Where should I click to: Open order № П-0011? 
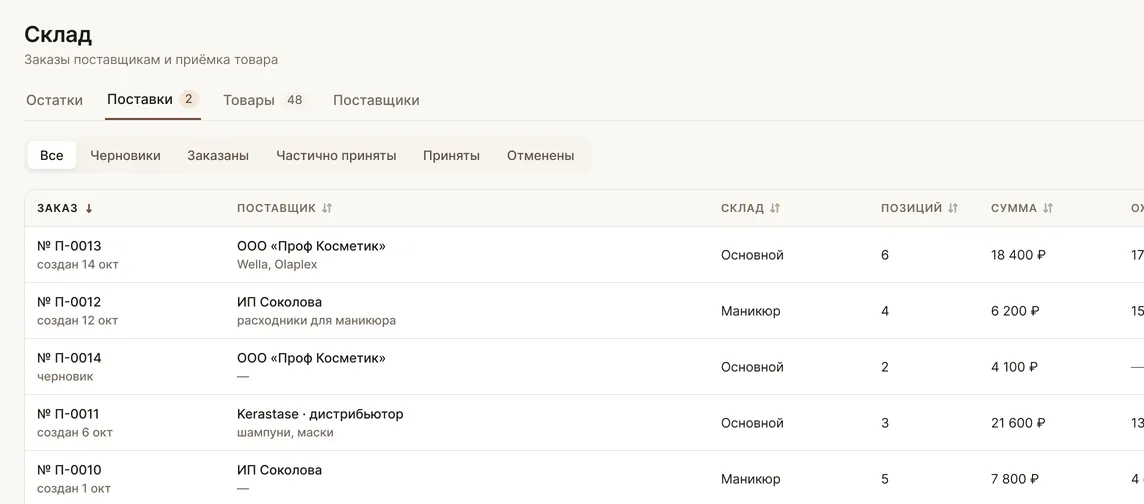click(x=68, y=414)
